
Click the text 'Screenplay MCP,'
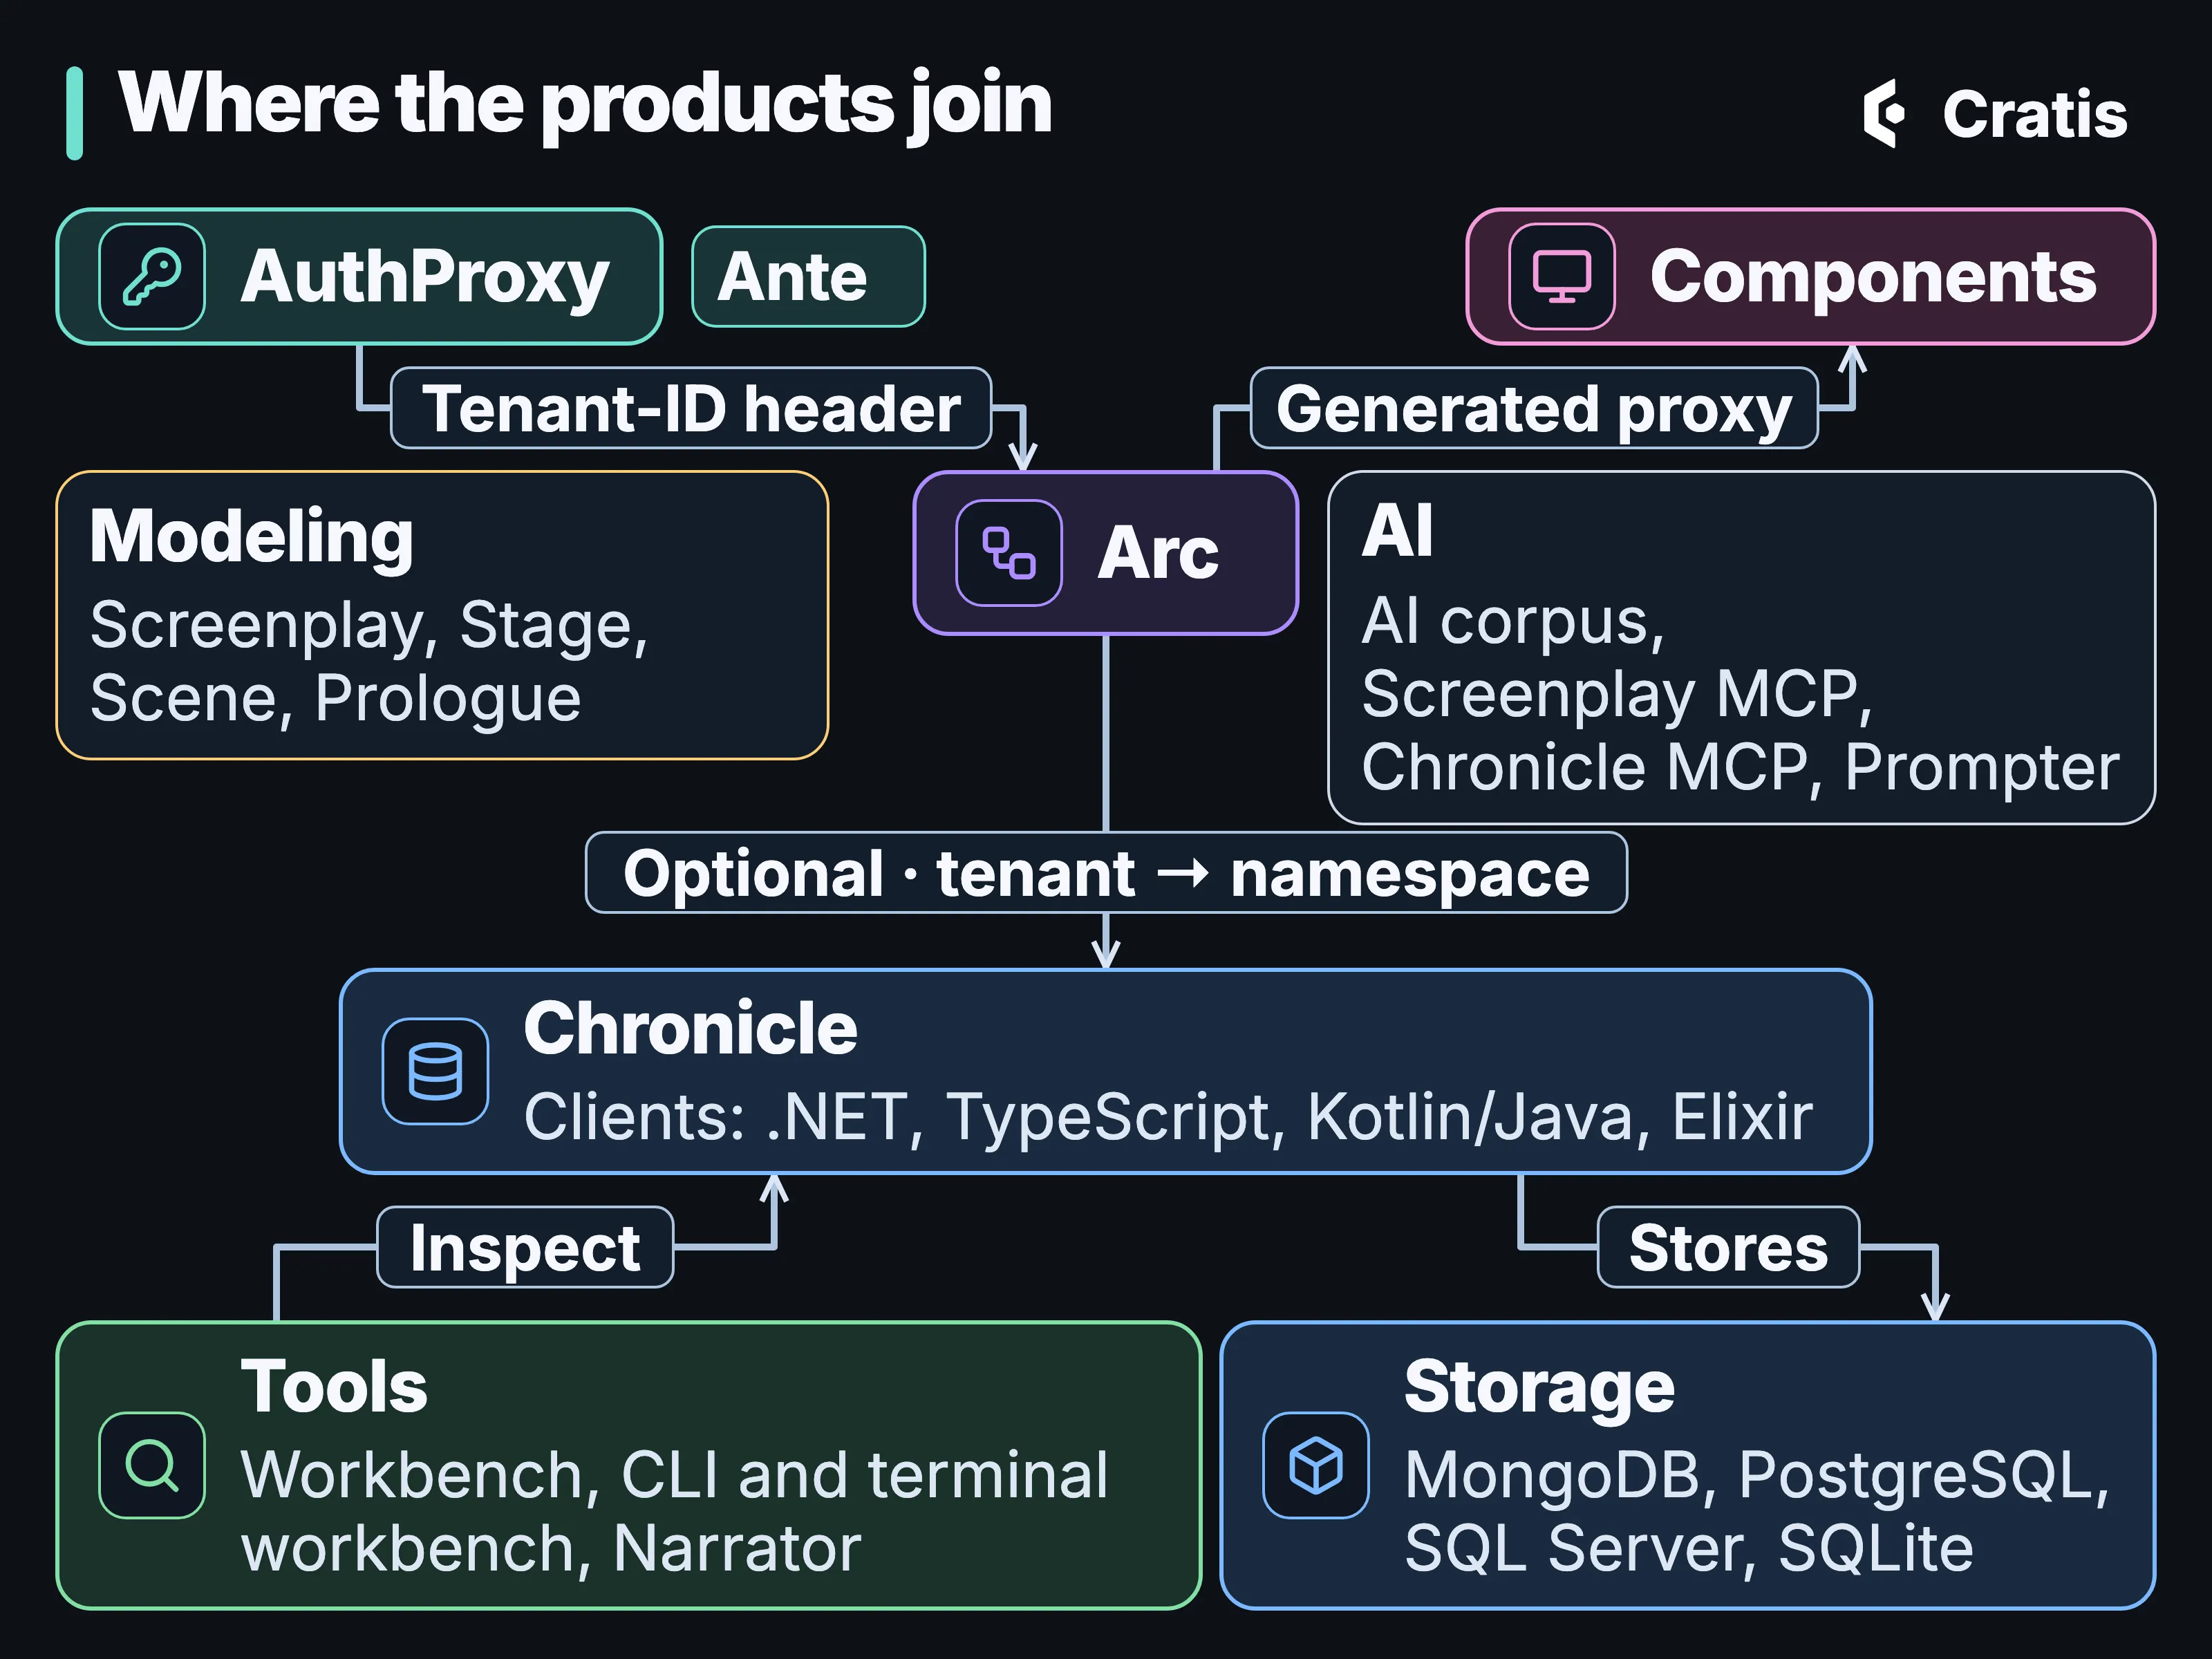coord(1617,695)
